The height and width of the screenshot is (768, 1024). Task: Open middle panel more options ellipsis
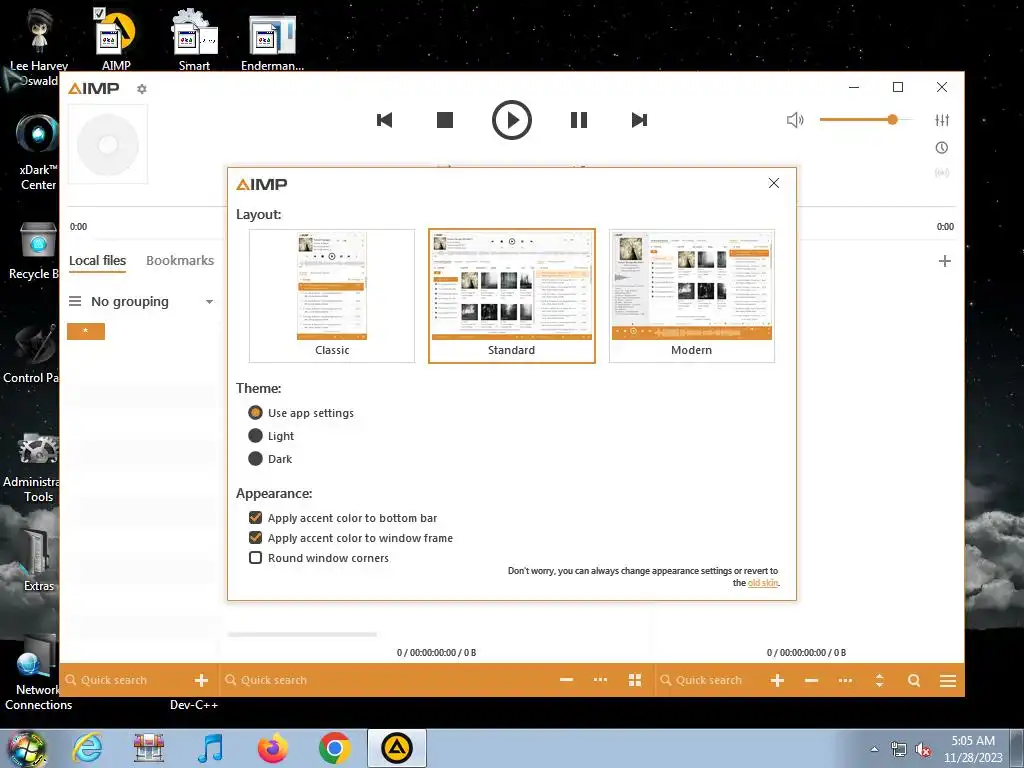pyautogui.click(x=600, y=680)
